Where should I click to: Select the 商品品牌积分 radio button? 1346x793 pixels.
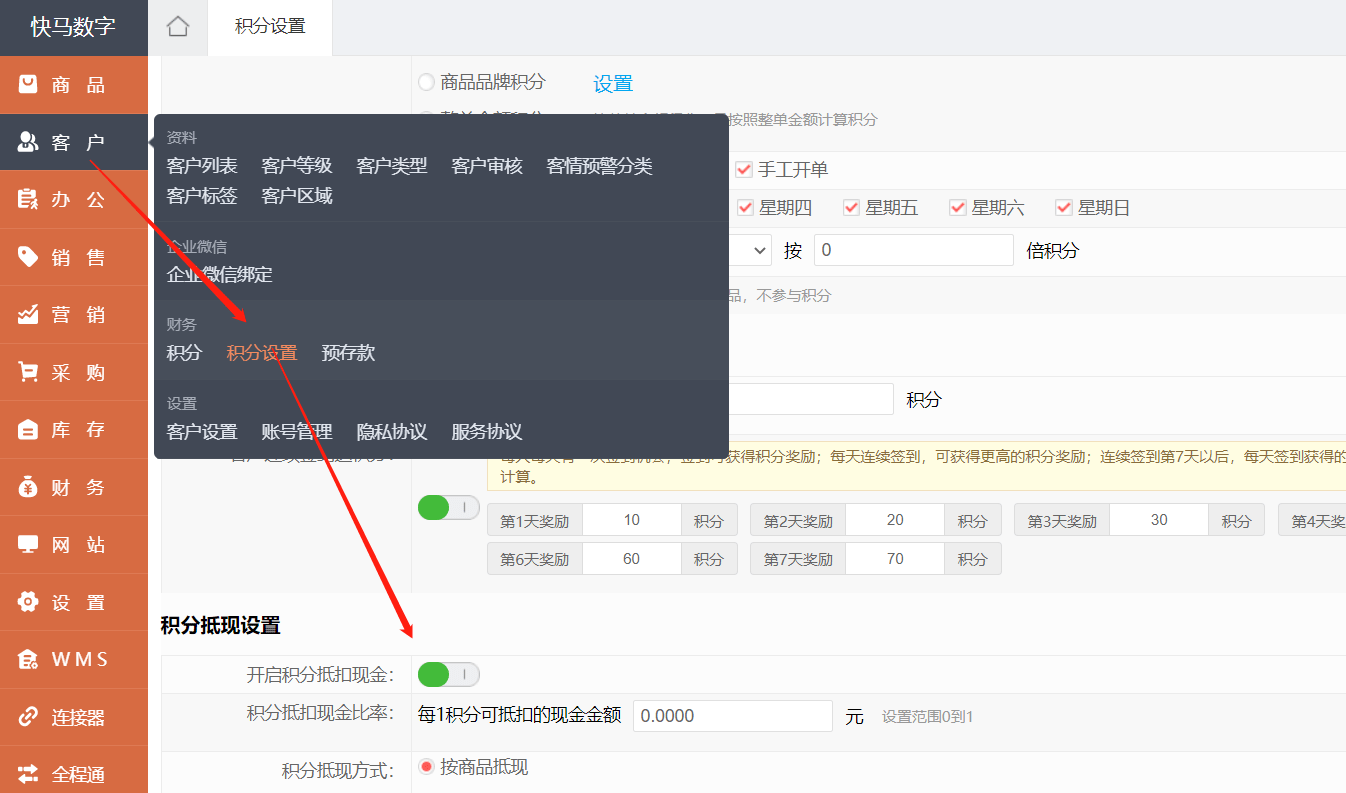[426, 82]
